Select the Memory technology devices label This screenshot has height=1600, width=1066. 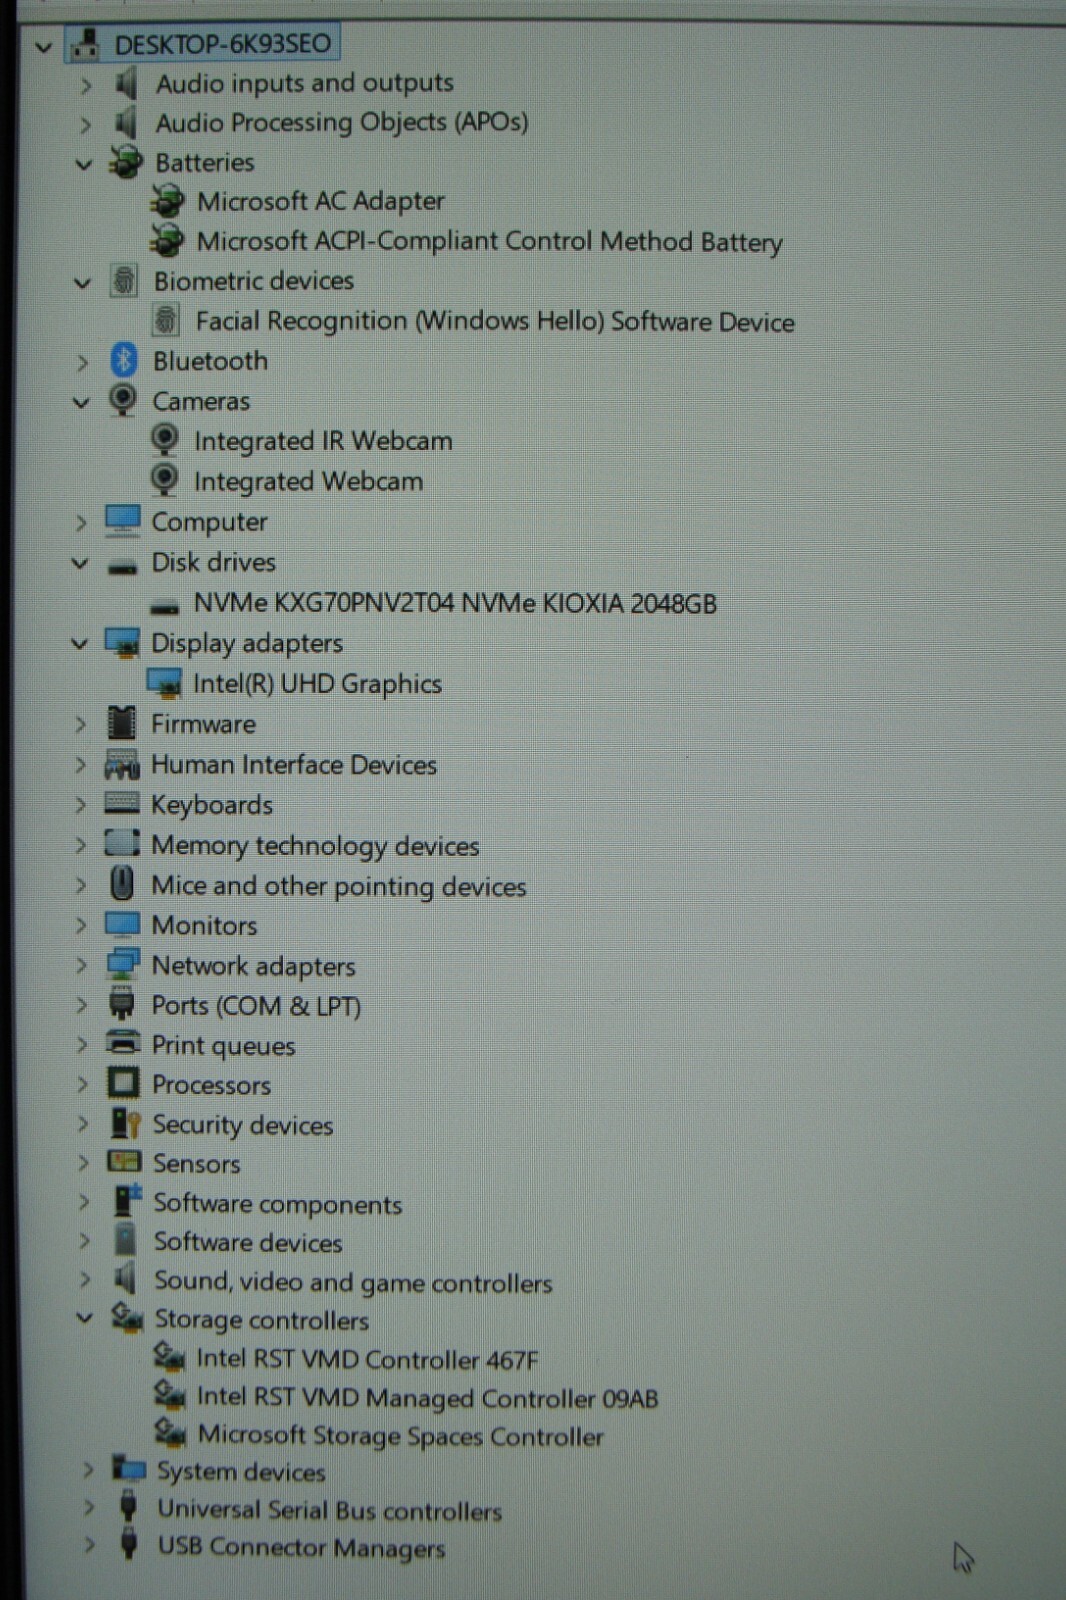[315, 846]
